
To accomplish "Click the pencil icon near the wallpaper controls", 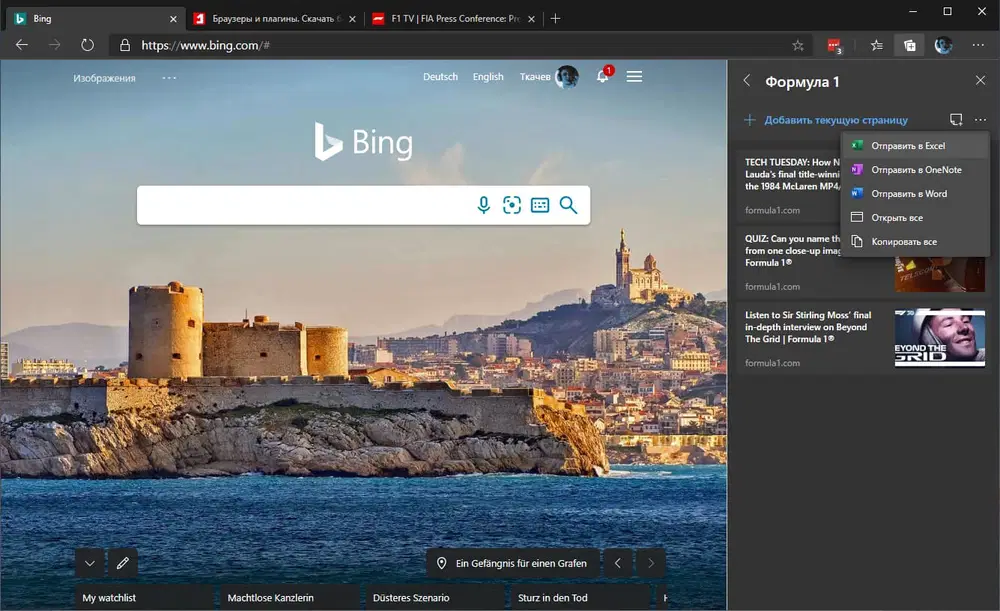I will 122,563.
